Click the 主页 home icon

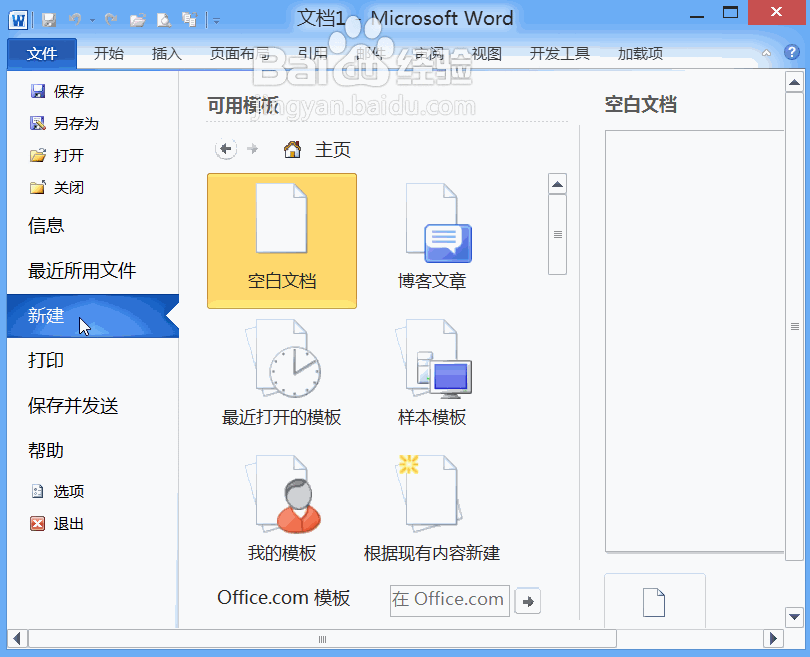tap(292, 149)
